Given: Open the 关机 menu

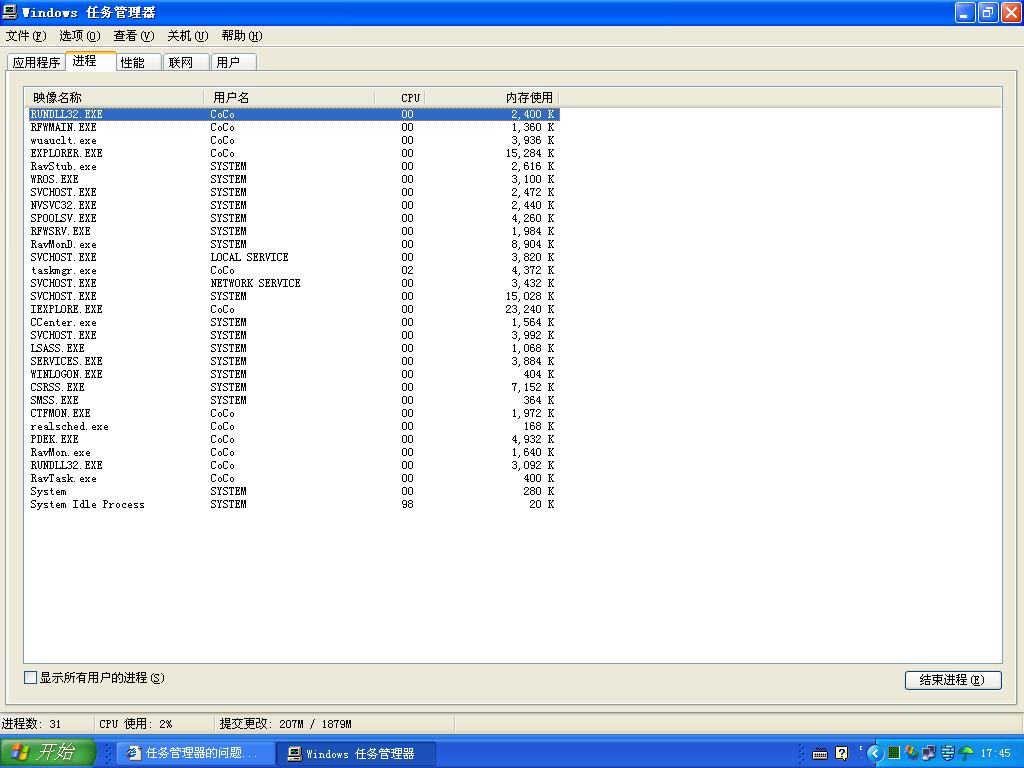Looking at the screenshot, I should [187, 36].
